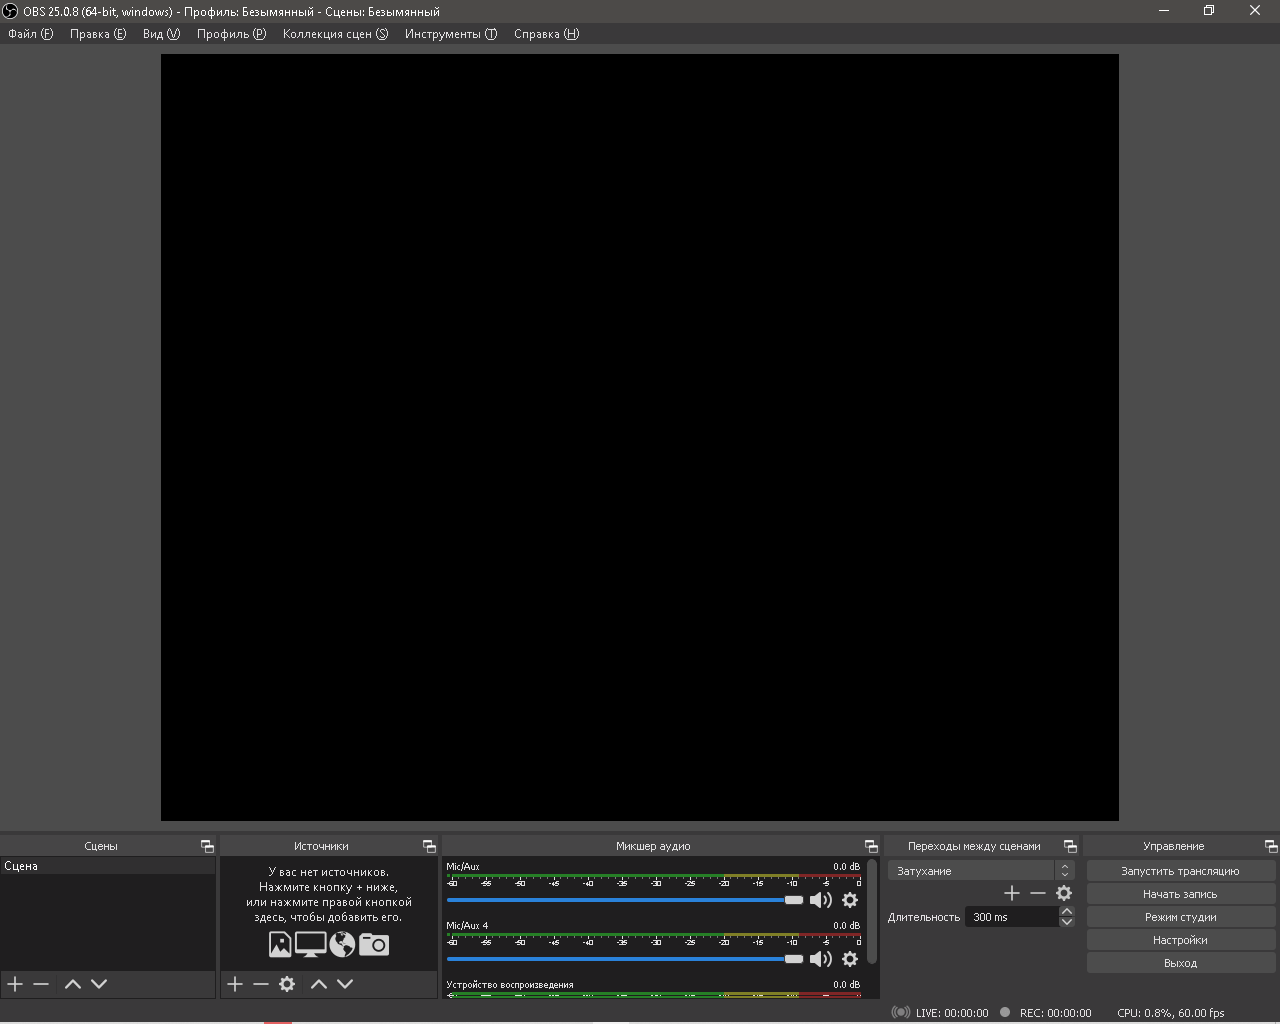Remove selected scene with minus icon
This screenshot has height=1024, width=1280.
coord(41,984)
